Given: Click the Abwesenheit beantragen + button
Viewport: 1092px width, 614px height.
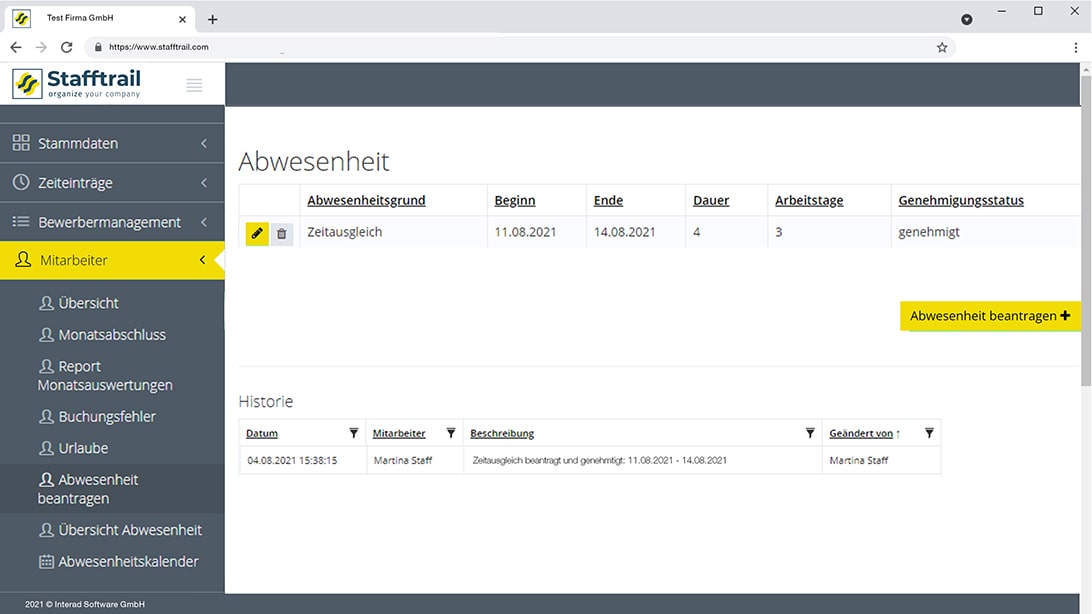Looking at the screenshot, I should tap(990, 316).
